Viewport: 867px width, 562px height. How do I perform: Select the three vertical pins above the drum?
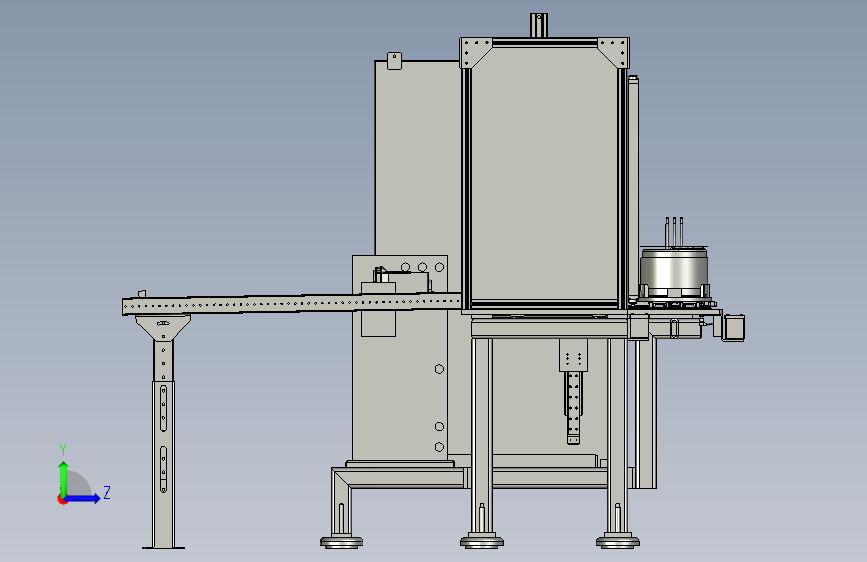click(x=674, y=232)
